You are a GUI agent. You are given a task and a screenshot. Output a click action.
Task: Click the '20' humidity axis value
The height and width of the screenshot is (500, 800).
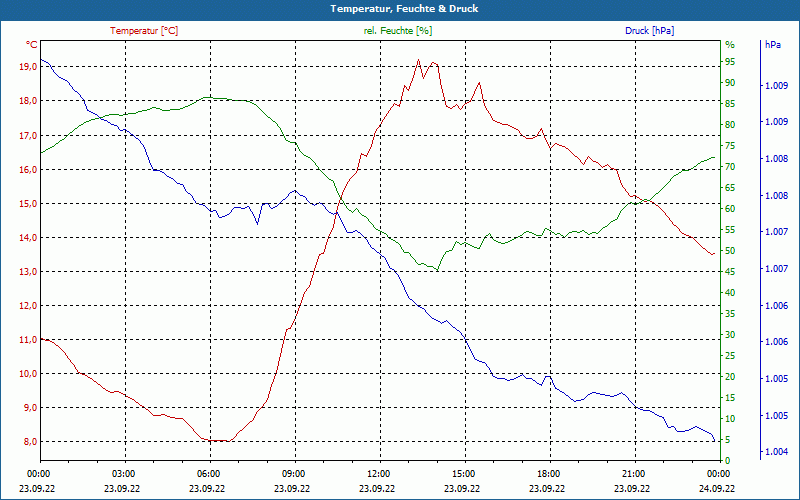pos(730,377)
